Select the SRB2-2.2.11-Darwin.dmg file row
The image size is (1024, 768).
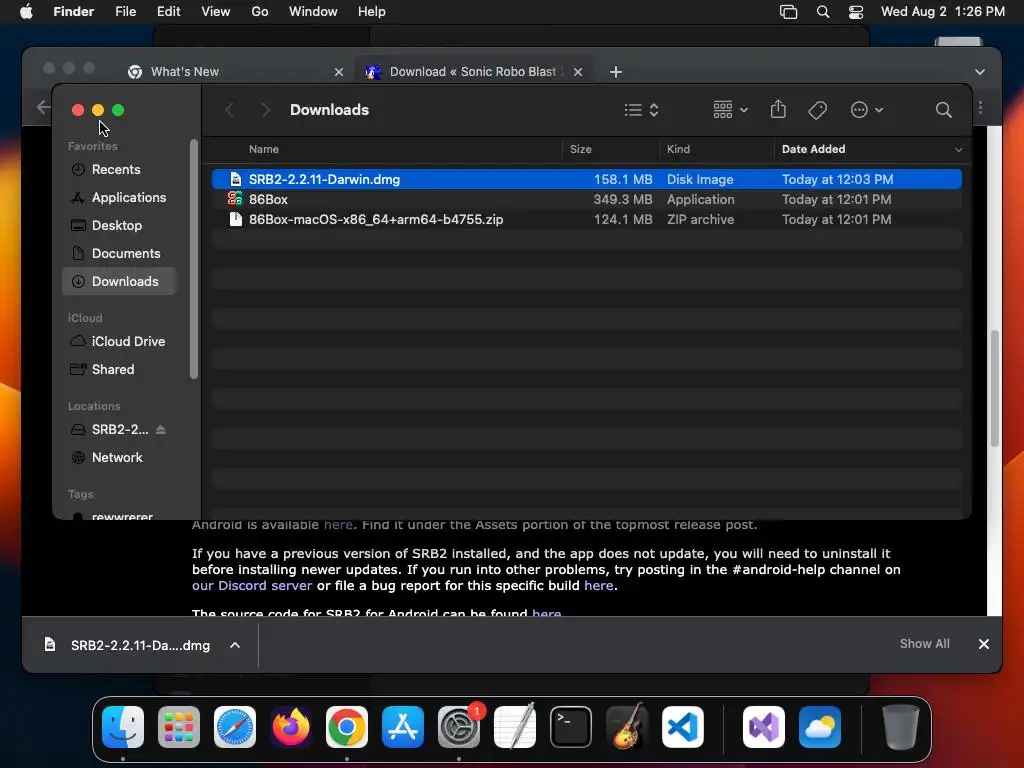point(586,179)
